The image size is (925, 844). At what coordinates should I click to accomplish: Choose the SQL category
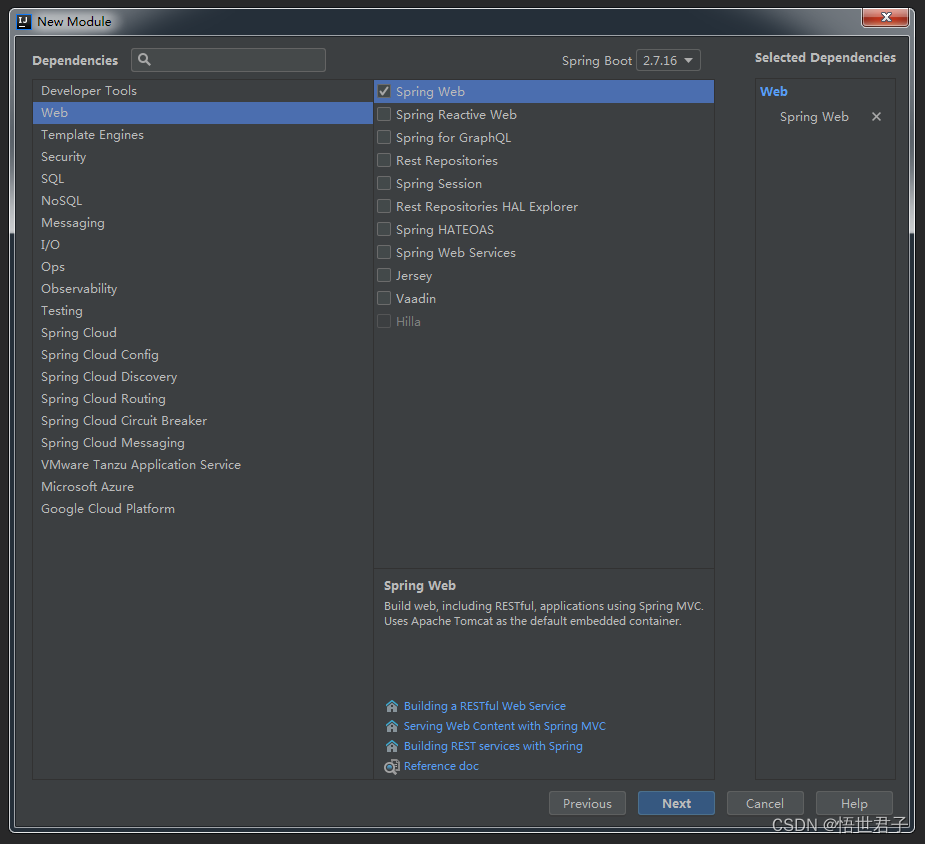pyautogui.click(x=203, y=179)
